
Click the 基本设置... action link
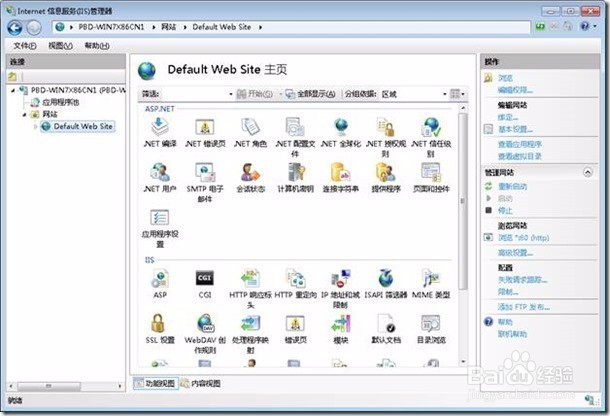[515, 129]
